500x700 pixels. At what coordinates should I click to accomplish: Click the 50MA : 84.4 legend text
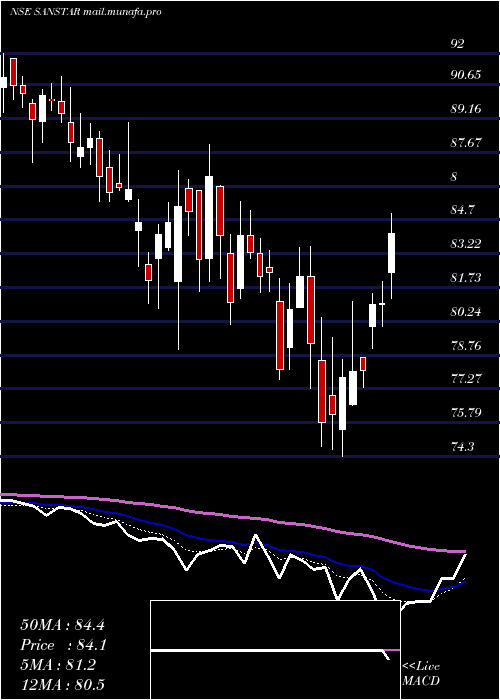62,625
